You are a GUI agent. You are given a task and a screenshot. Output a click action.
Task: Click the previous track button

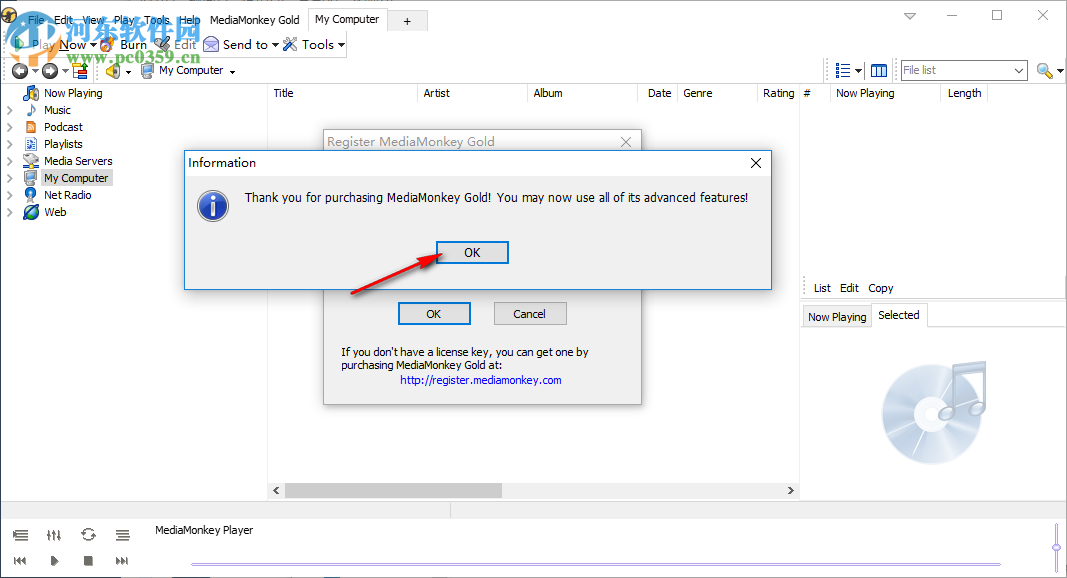coord(20,561)
